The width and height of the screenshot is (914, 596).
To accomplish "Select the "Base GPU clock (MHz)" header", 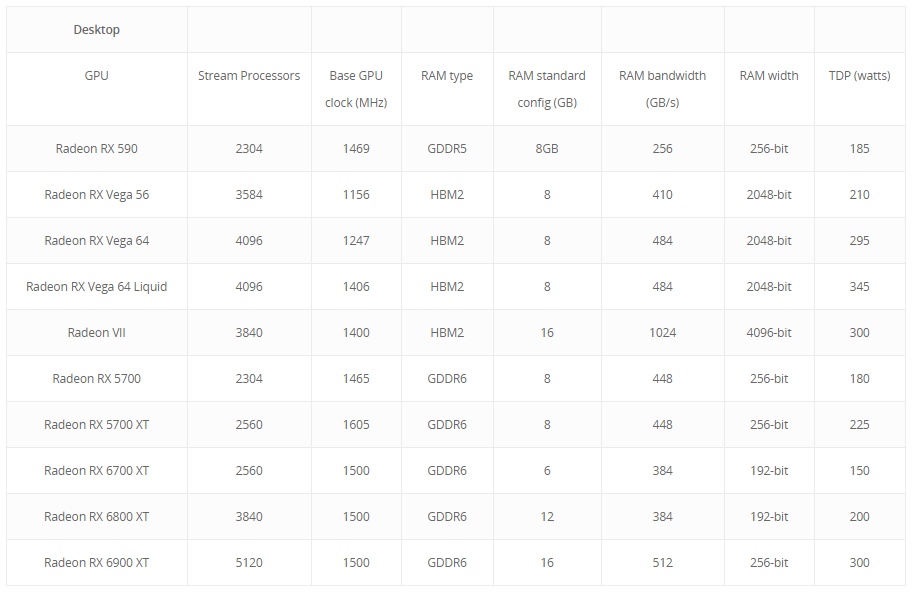I will click(x=356, y=89).
